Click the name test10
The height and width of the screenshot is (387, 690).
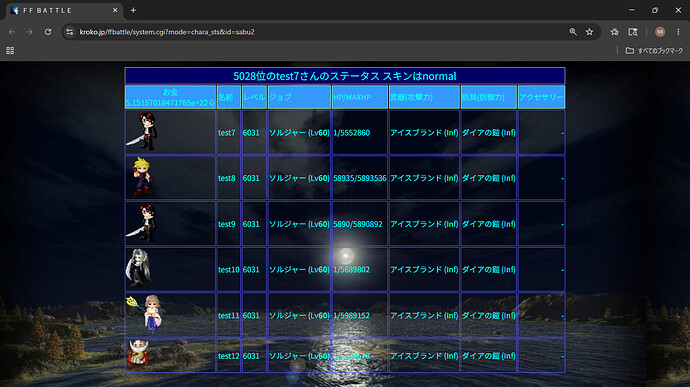coord(229,269)
